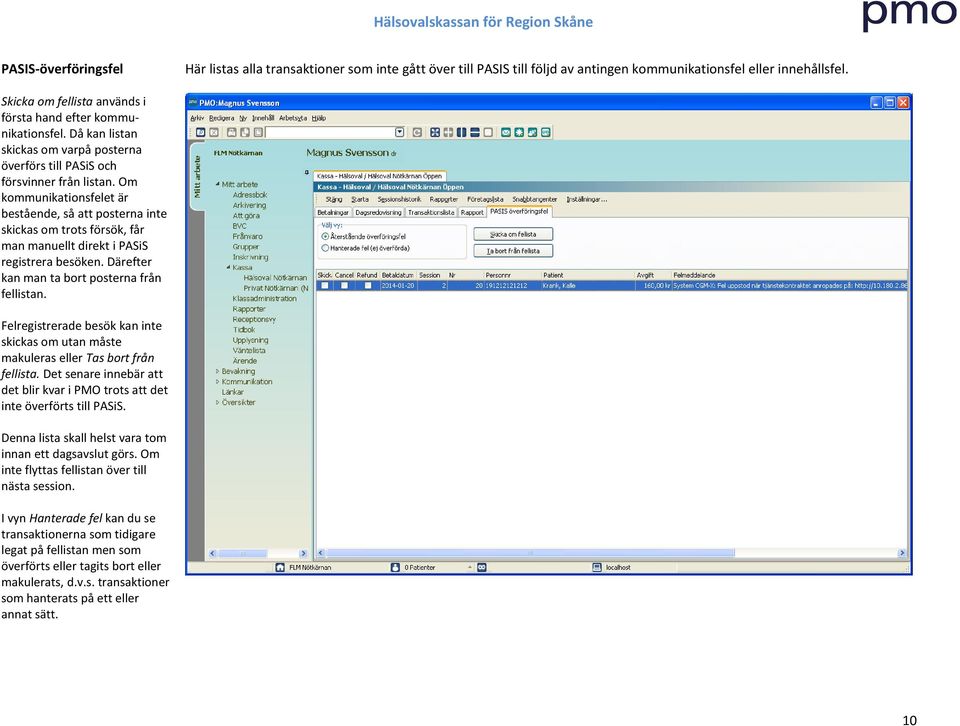The width and height of the screenshot is (960, 726).
Task: Select the horizontal split layout icon
Action: (474, 132)
